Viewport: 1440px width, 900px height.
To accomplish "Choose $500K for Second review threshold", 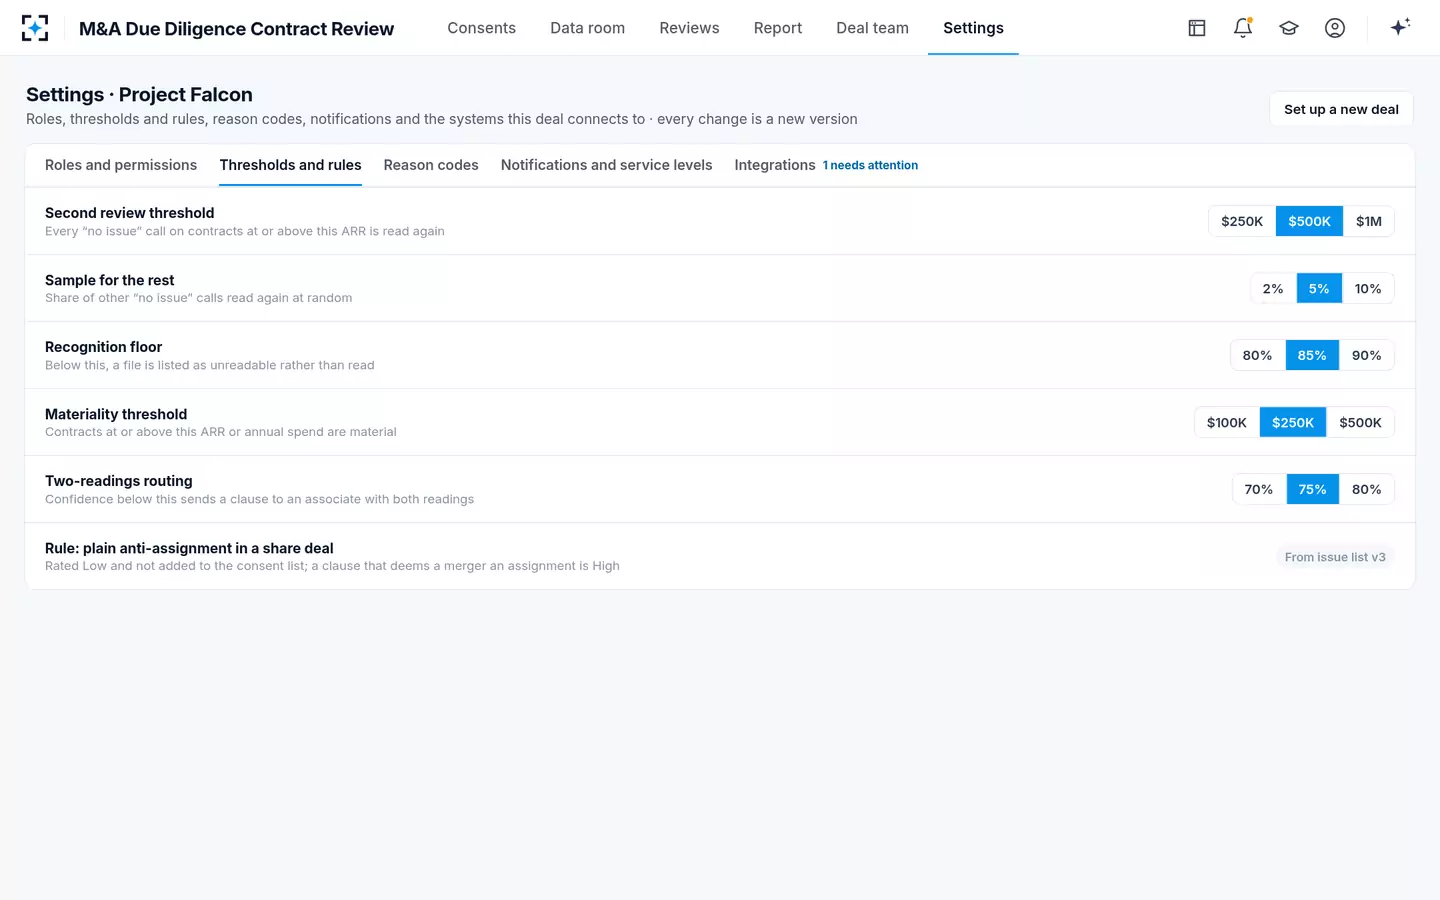I will point(1309,221).
